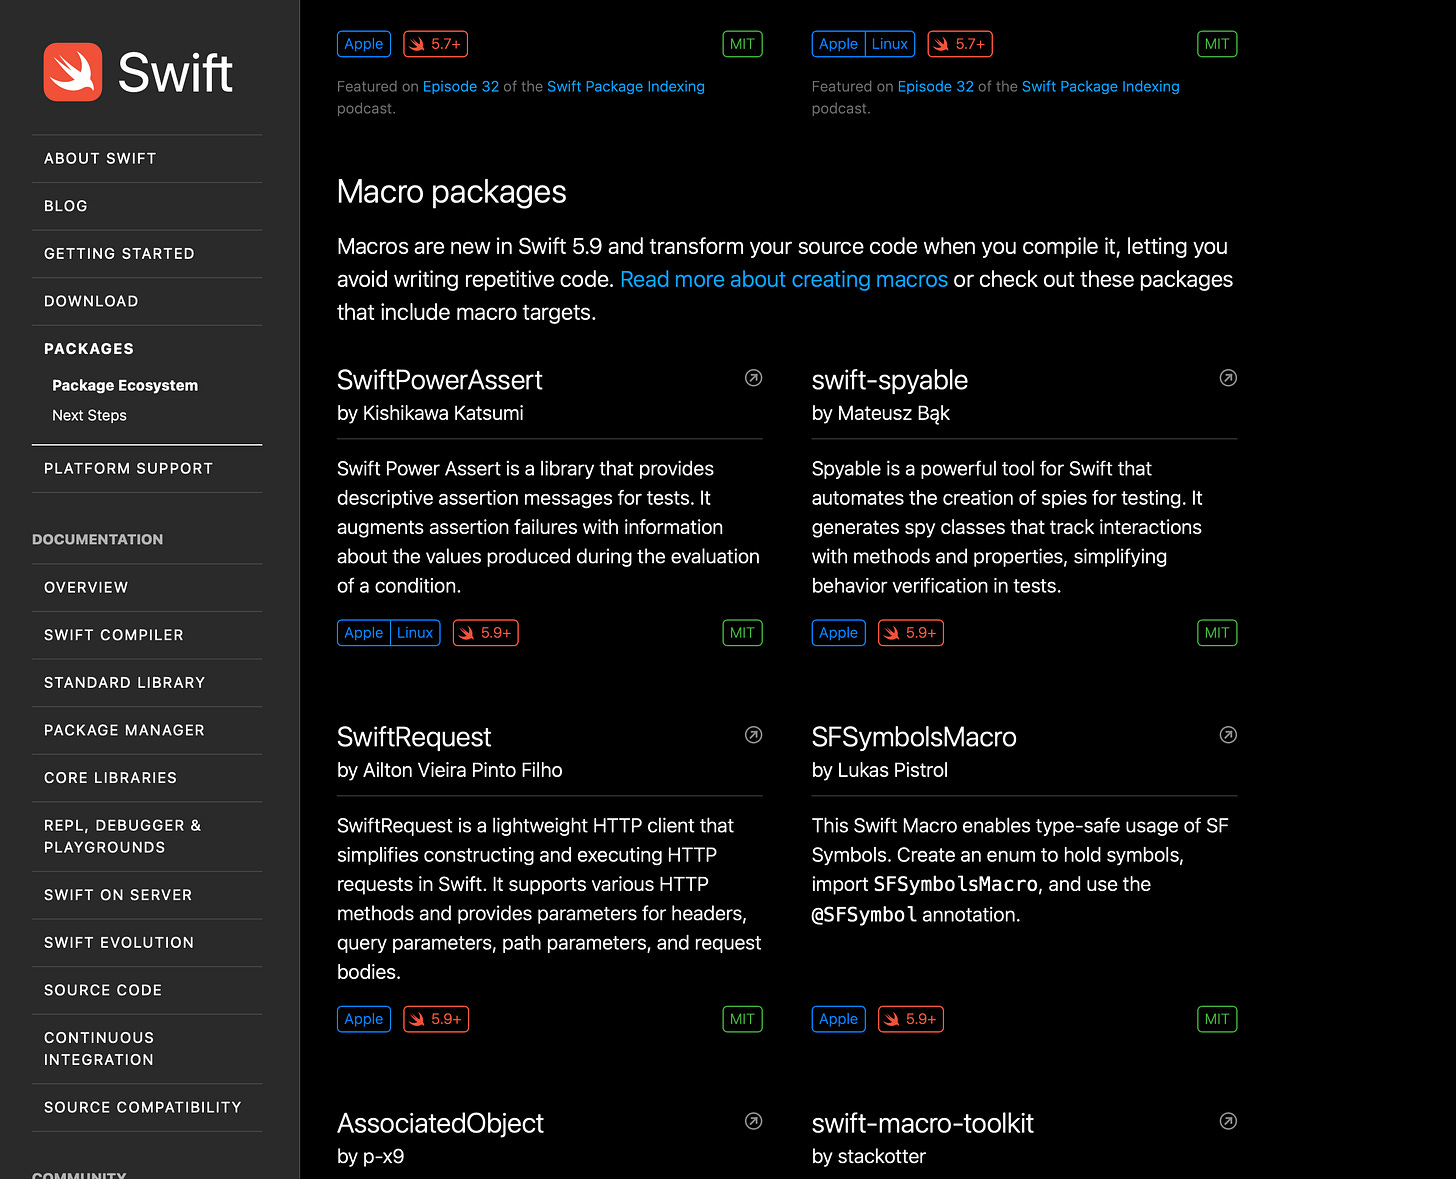This screenshot has height=1179, width=1456.
Task: Click Apple badge under SwiftPowerAssert
Action: click(x=364, y=633)
